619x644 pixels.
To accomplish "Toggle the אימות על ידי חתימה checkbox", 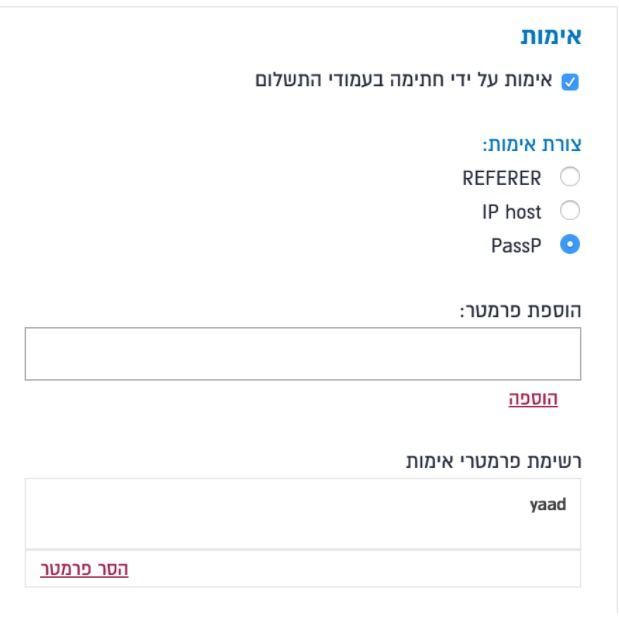I will pos(571,81).
